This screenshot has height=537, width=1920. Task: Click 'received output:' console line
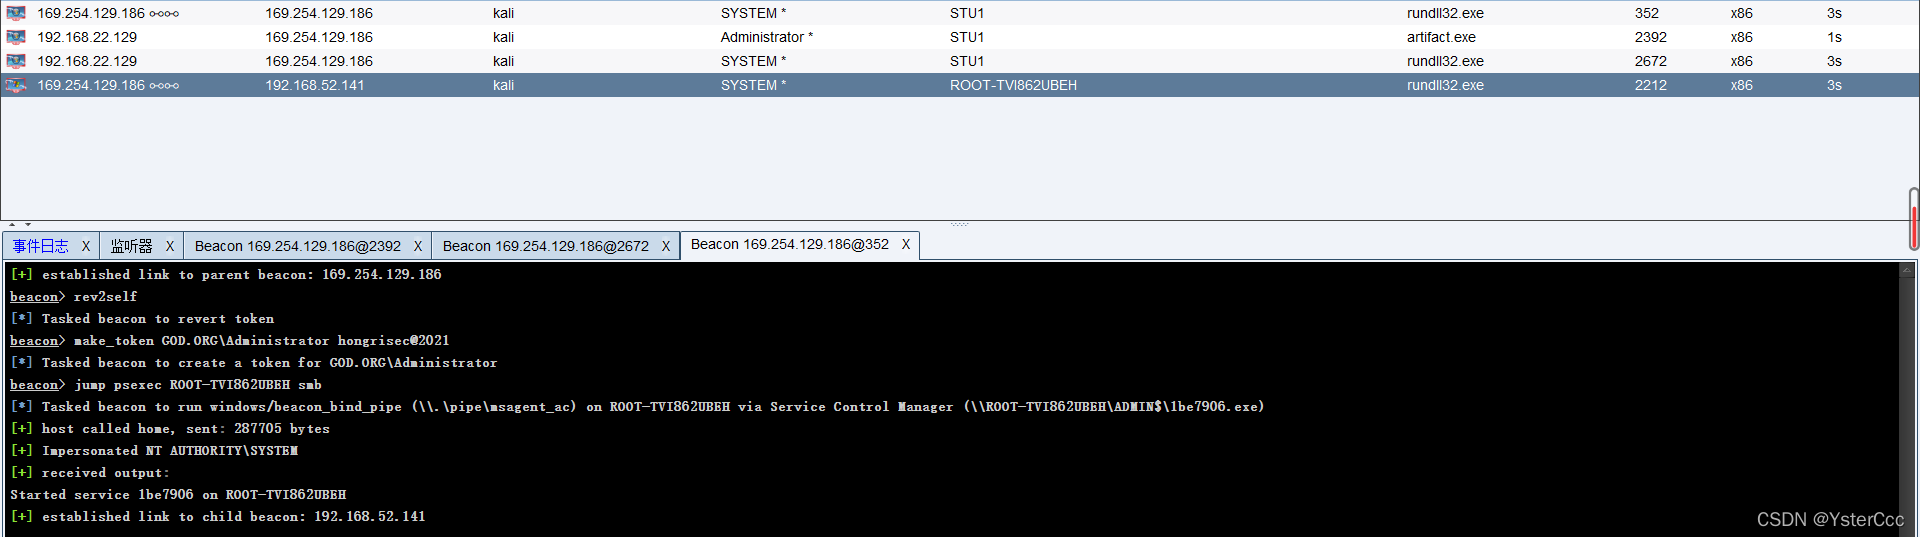(x=90, y=473)
